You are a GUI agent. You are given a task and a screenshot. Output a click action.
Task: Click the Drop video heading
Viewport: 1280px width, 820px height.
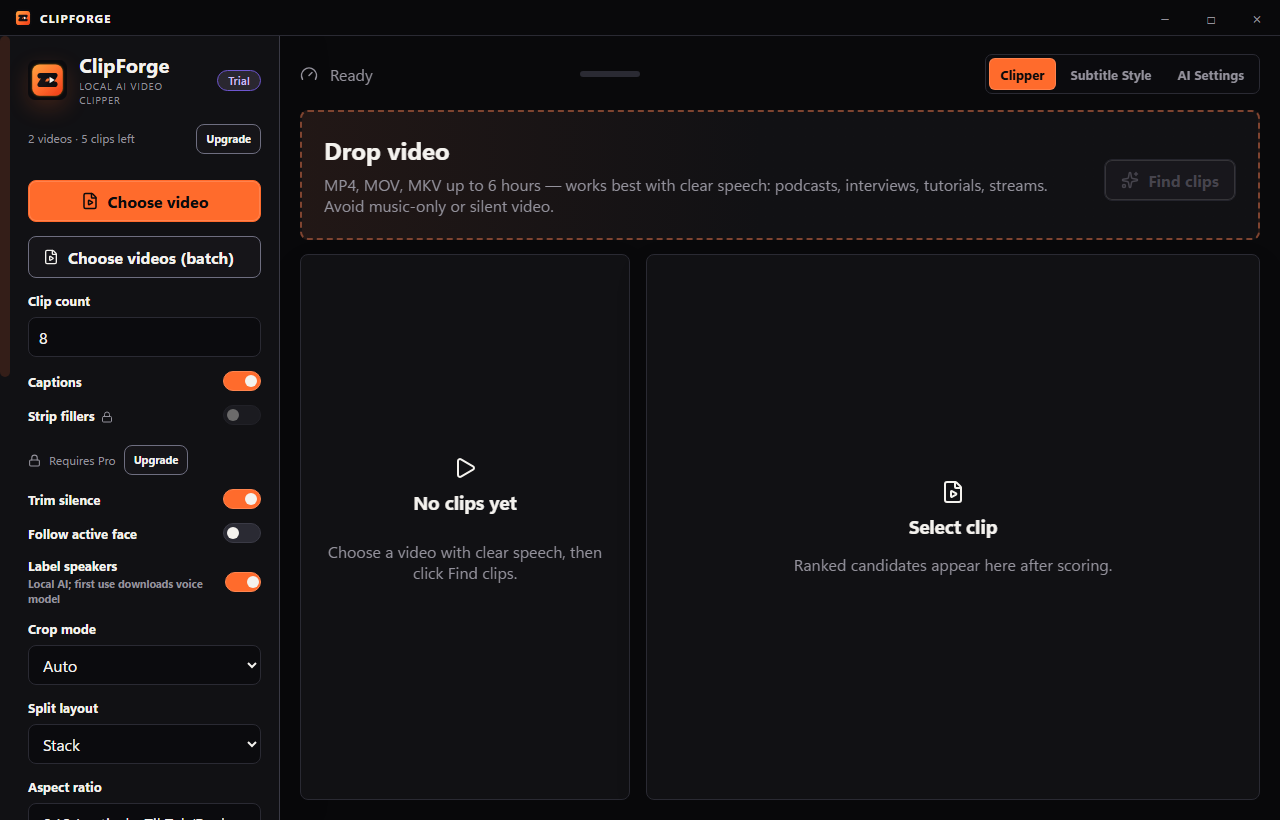click(x=387, y=152)
